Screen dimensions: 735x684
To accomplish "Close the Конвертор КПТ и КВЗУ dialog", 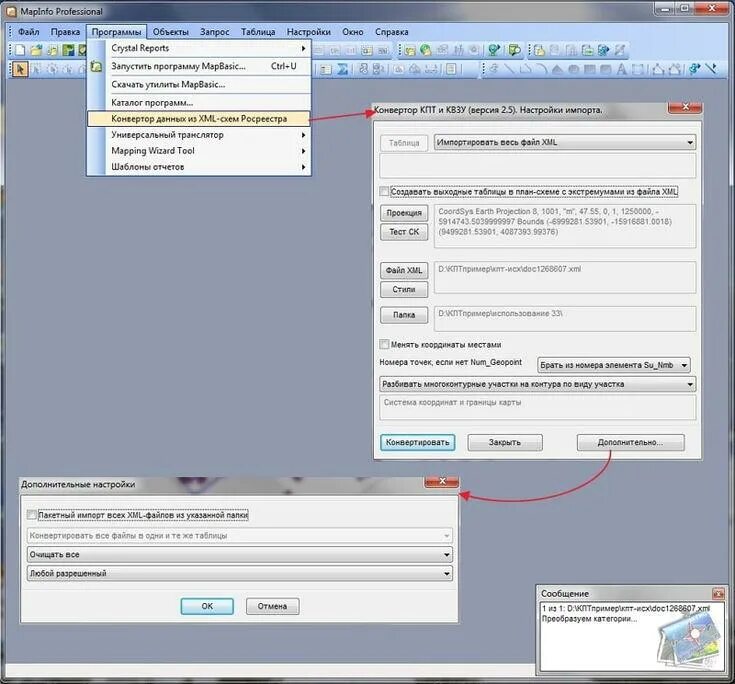I will coord(685,107).
